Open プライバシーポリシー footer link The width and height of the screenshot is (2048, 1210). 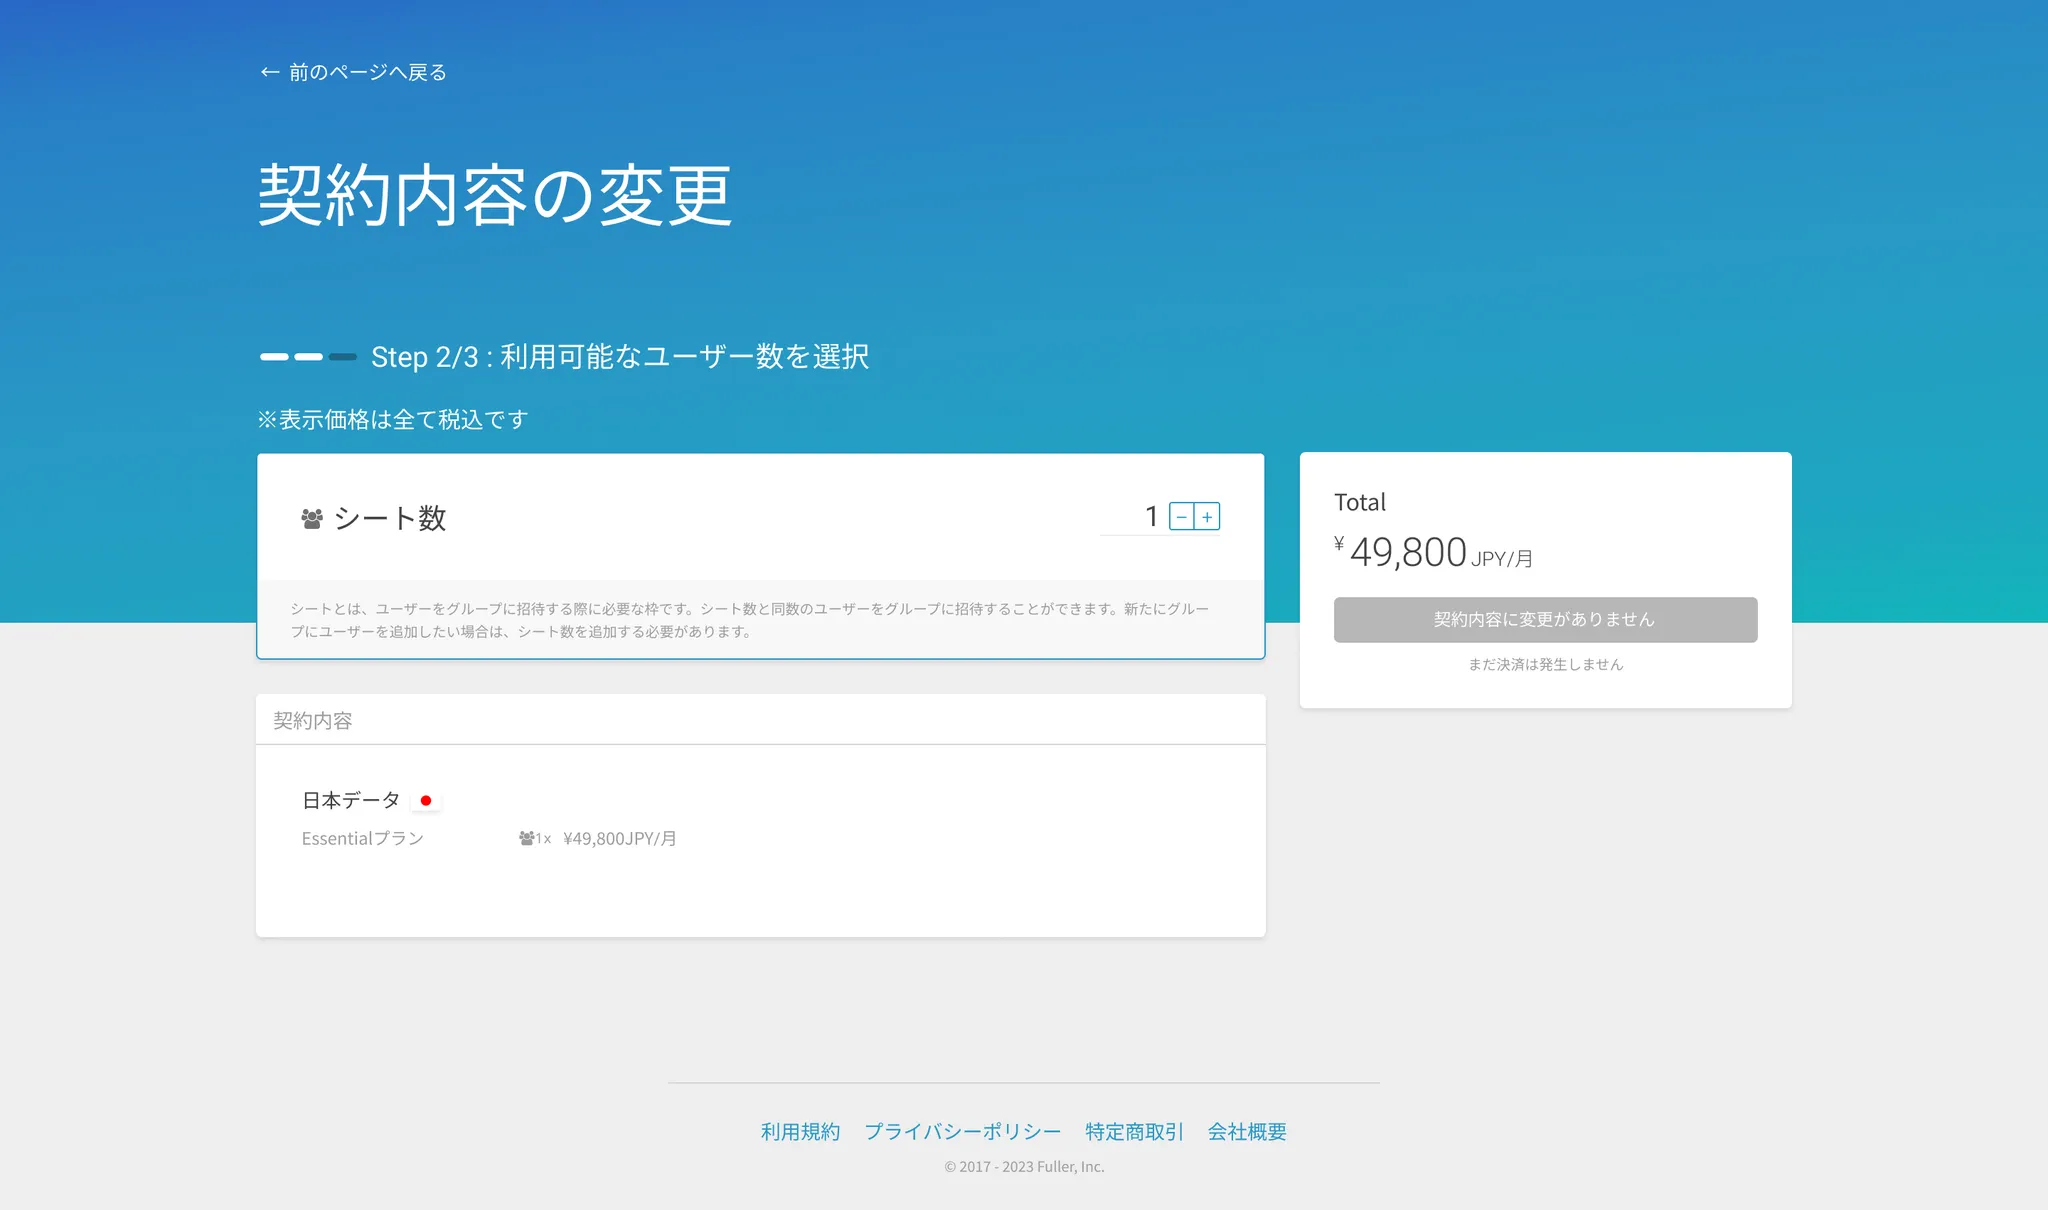coord(962,1131)
